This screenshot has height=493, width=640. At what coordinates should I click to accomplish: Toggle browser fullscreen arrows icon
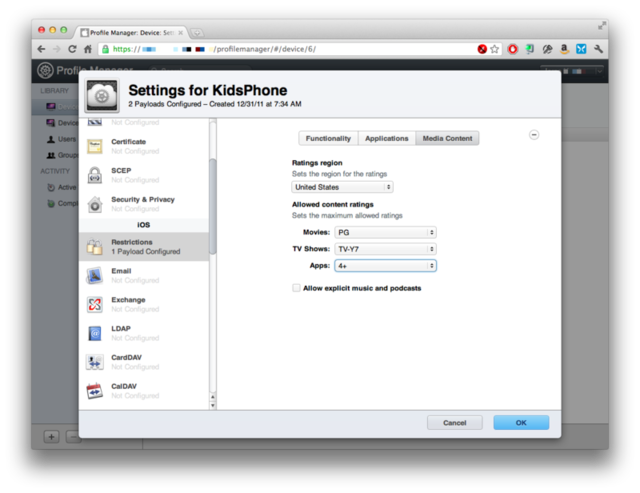click(x=602, y=26)
